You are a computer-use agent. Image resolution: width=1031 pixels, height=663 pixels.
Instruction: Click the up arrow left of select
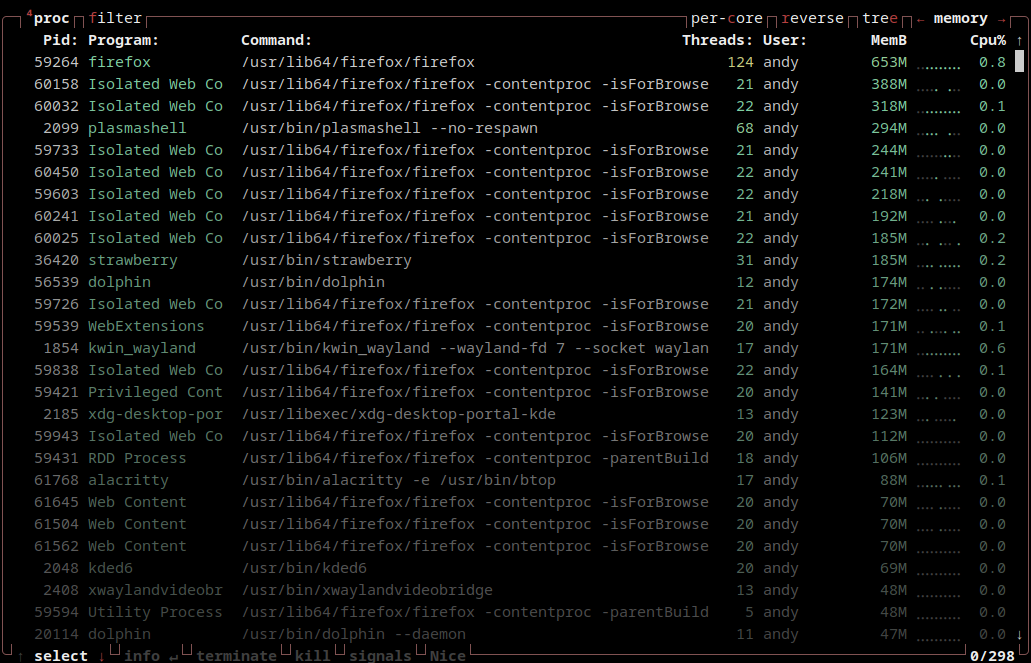[20, 656]
